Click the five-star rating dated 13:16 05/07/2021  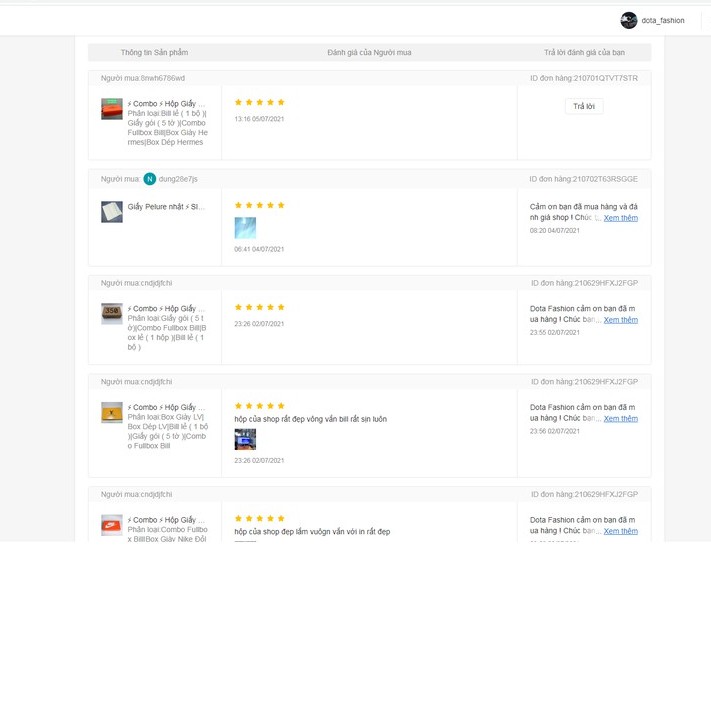coord(259,102)
